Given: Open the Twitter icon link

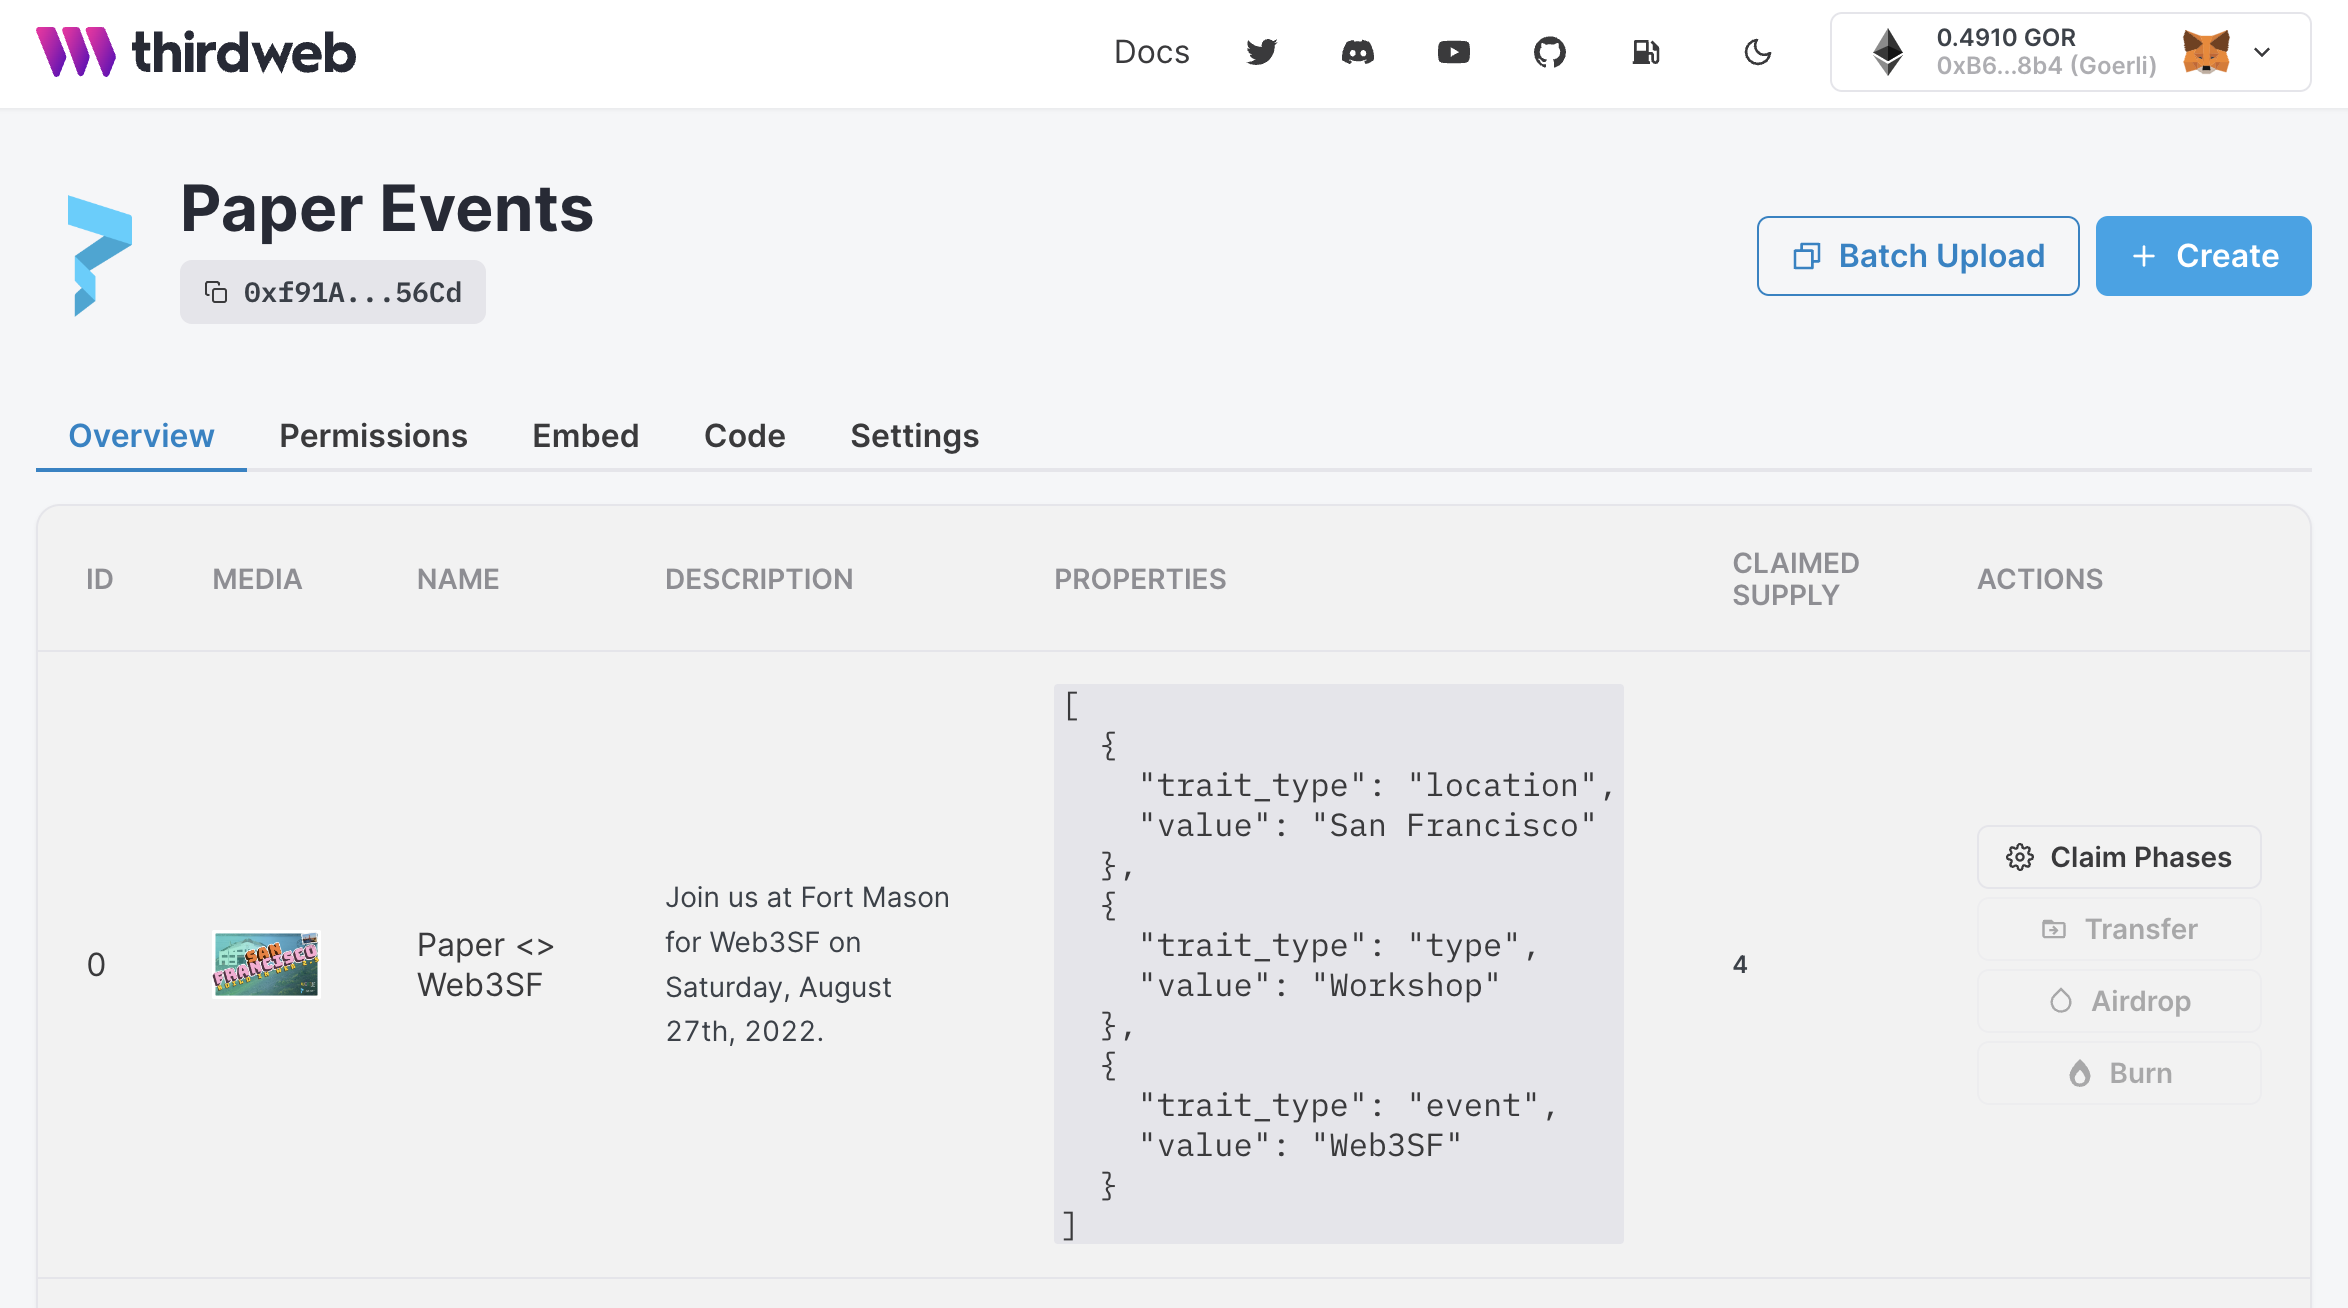Looking at the screenshot, I should pyautogui.click(x=1261, y=52).
